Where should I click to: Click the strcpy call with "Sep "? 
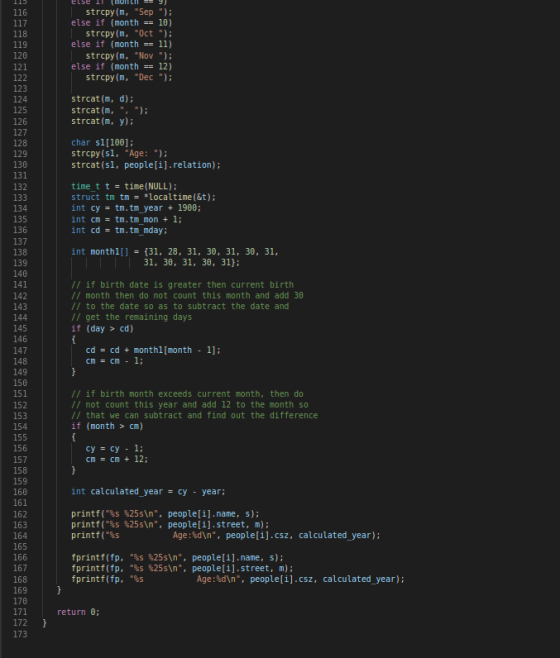[129, 12]
